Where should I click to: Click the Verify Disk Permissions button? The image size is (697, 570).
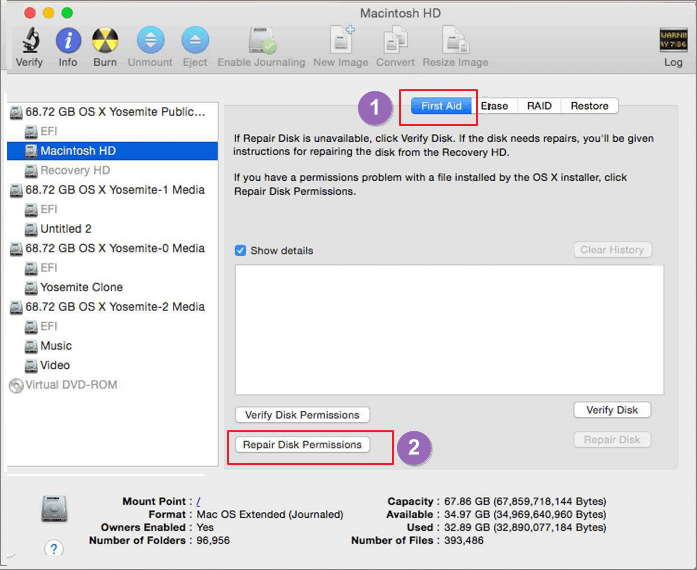tap(302, 415)
